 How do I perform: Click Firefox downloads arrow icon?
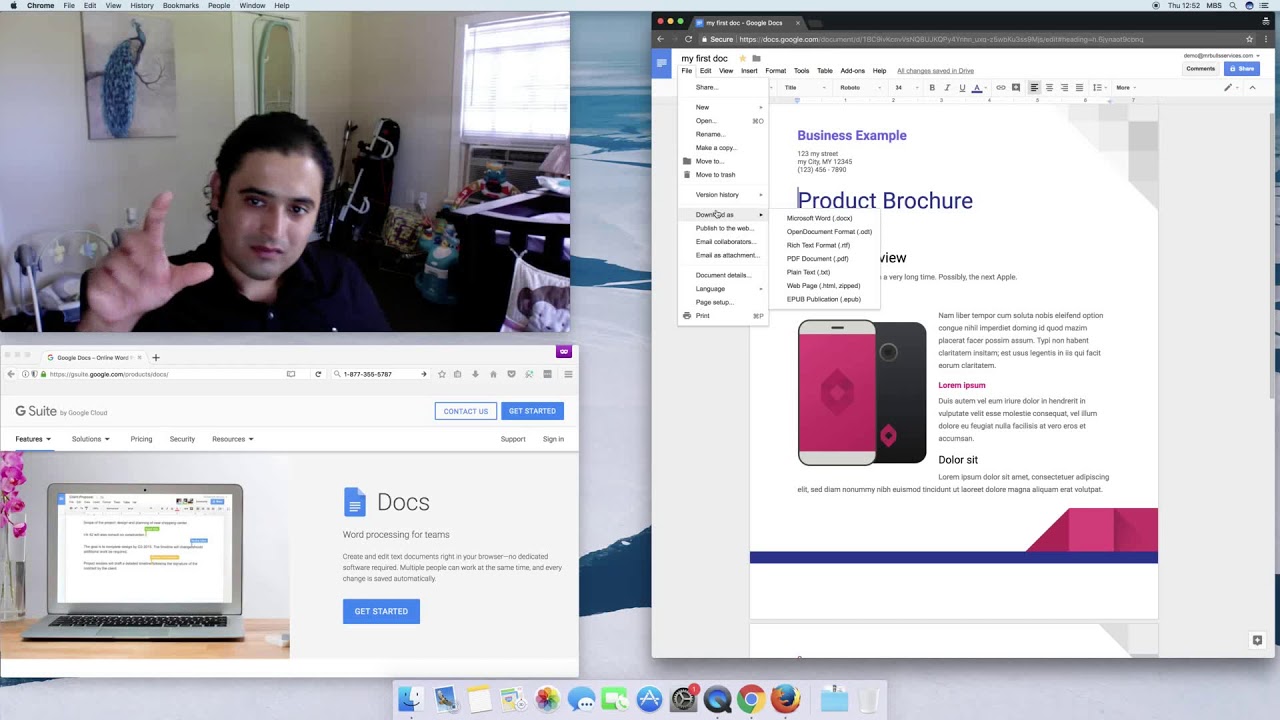click(x=475, y=374)
